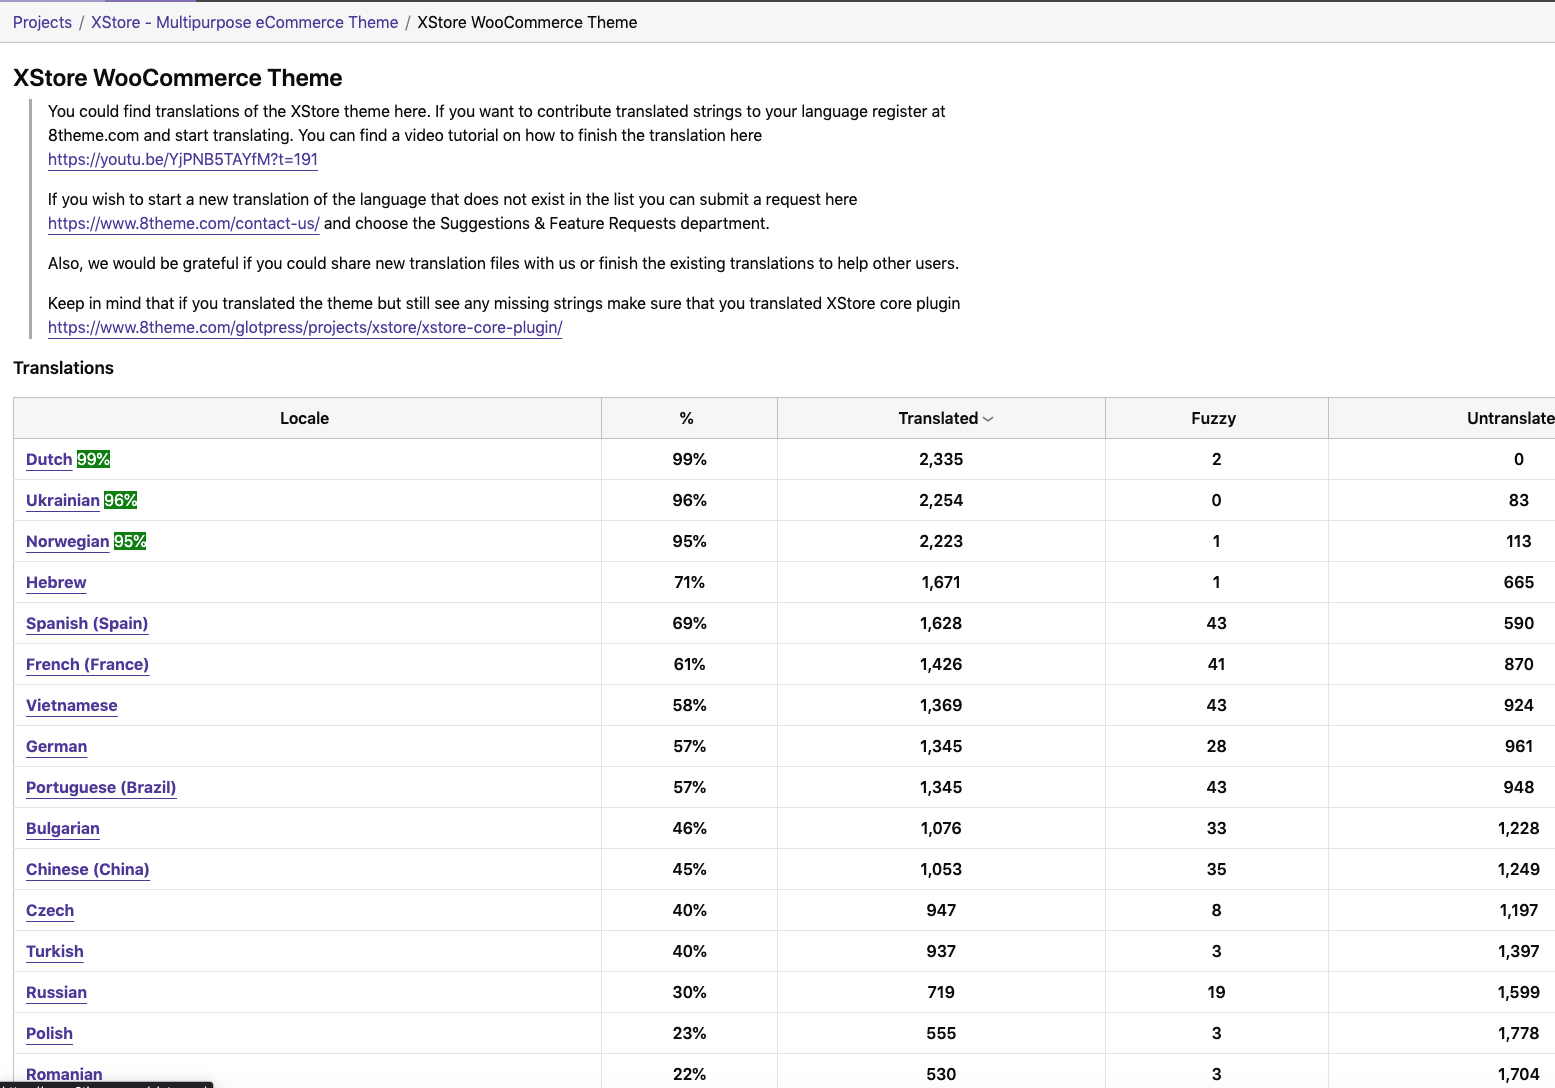This screenshot has width=1555, height=1088.
Task: Sort table by Fuzzy column header
Action: [1213, 418]
